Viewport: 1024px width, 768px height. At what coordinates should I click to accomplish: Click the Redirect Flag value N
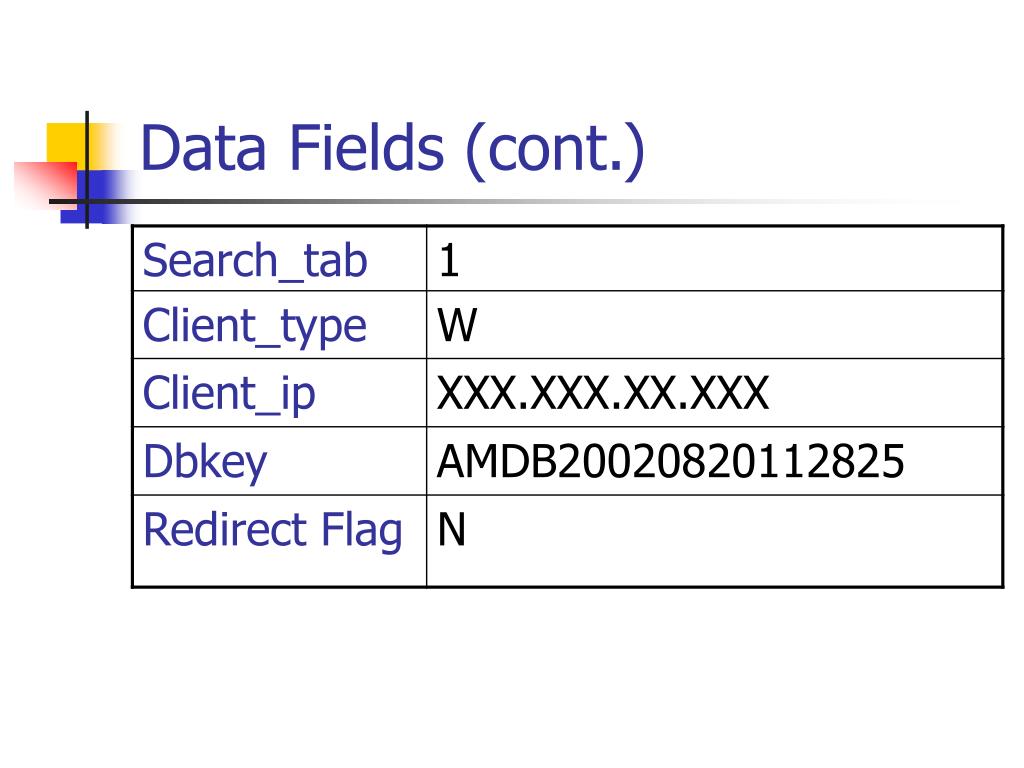click(x=452, y=530)
